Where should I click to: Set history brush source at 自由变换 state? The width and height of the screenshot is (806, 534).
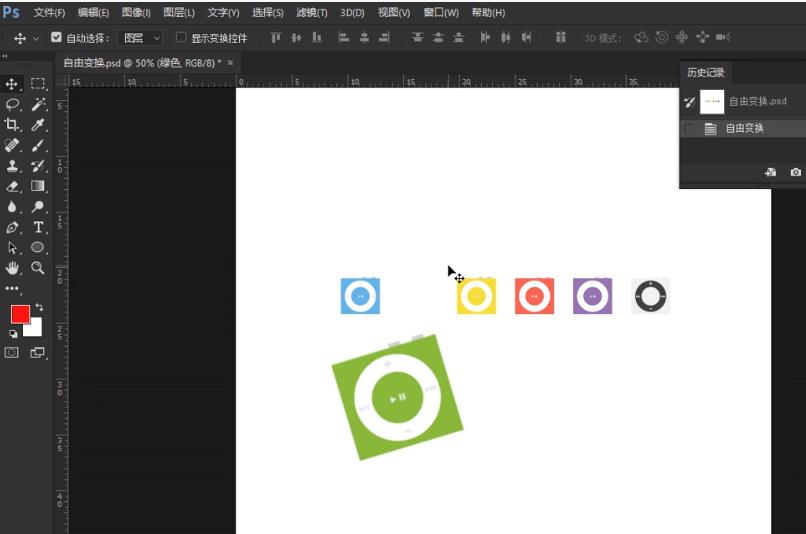pos(690,128)
